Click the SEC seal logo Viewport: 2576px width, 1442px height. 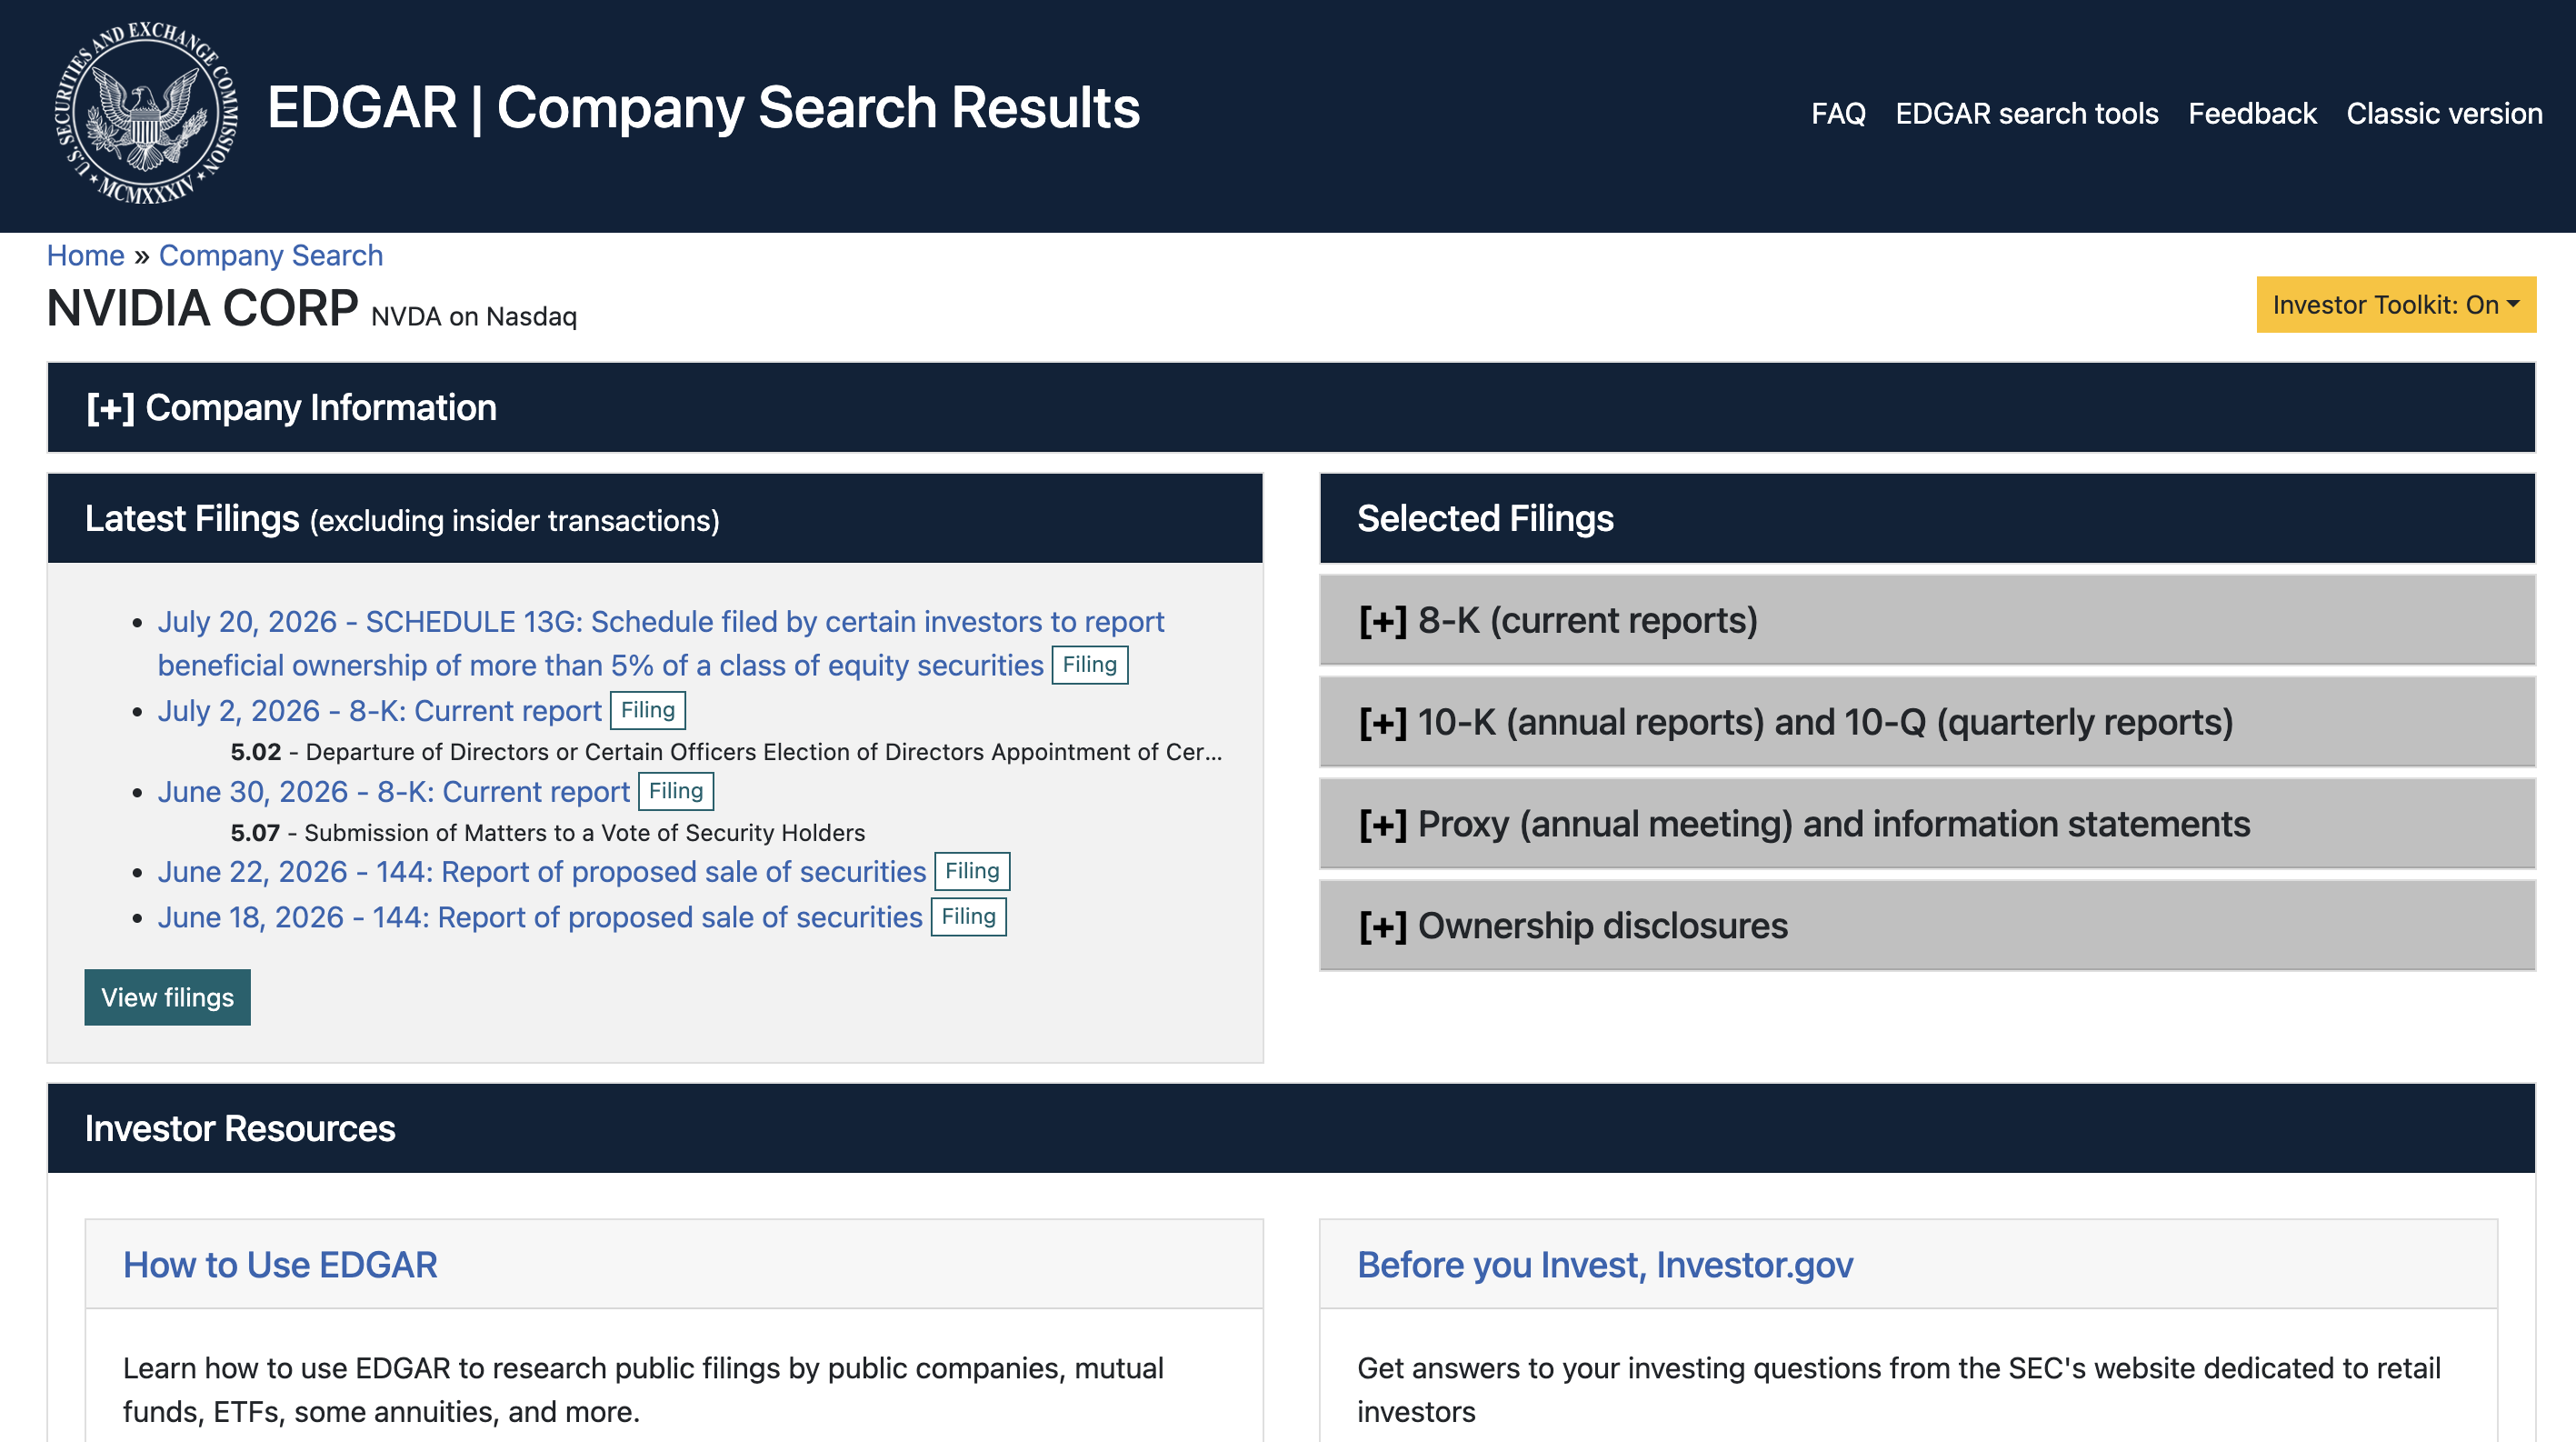(147, 114)
